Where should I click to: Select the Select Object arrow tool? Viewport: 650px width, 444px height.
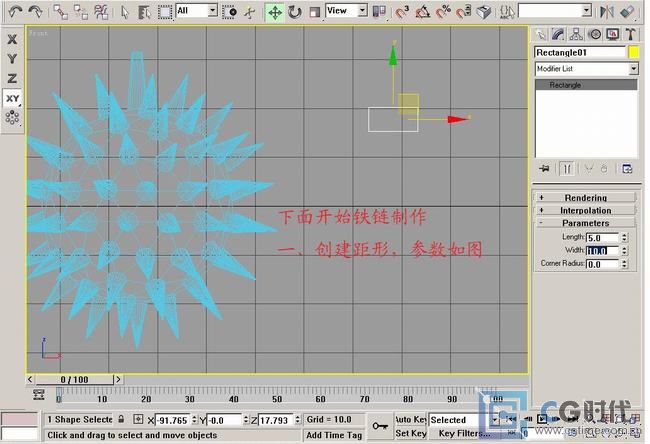(124, 12)
